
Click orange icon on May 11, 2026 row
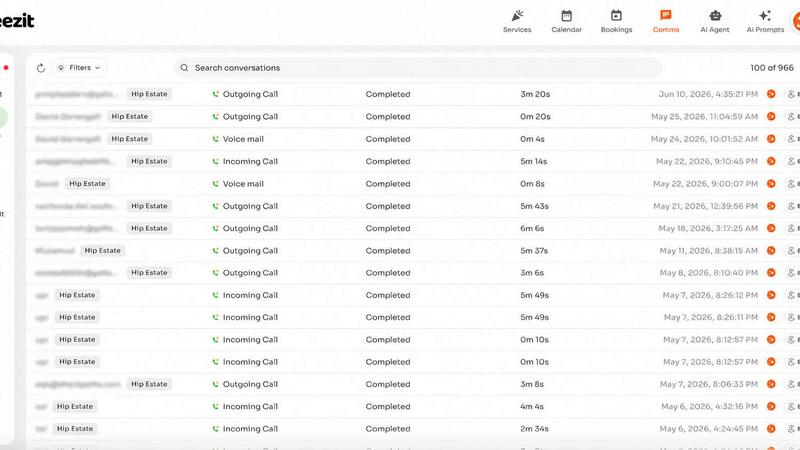[771, 251]
